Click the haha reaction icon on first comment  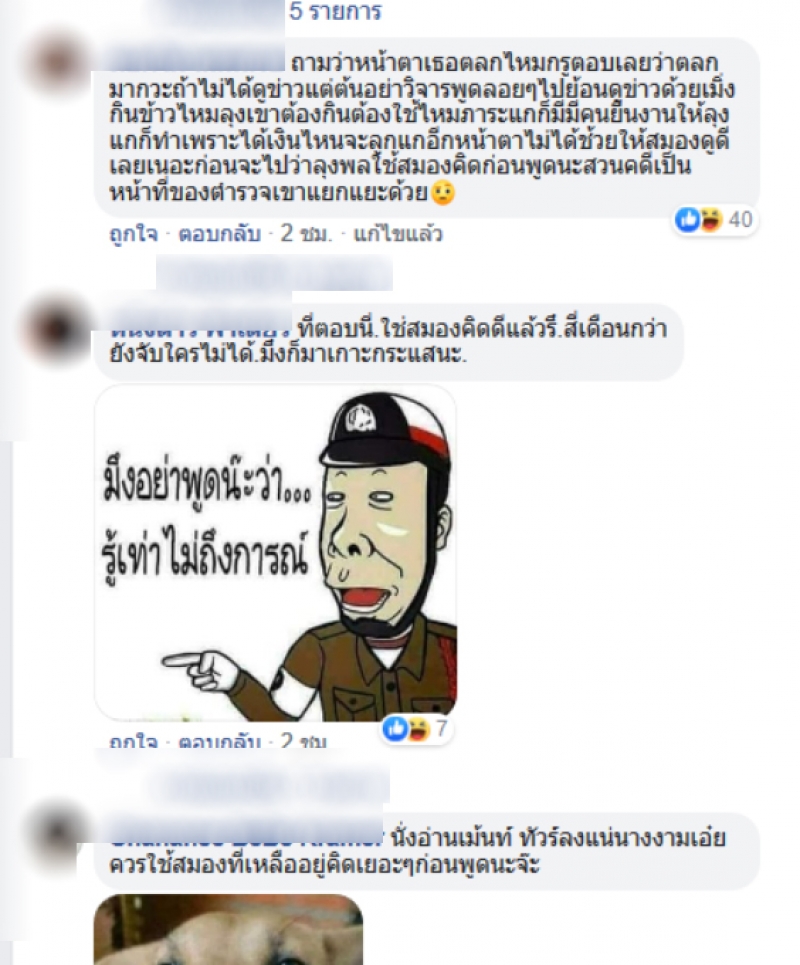click(x=710, y=220)
